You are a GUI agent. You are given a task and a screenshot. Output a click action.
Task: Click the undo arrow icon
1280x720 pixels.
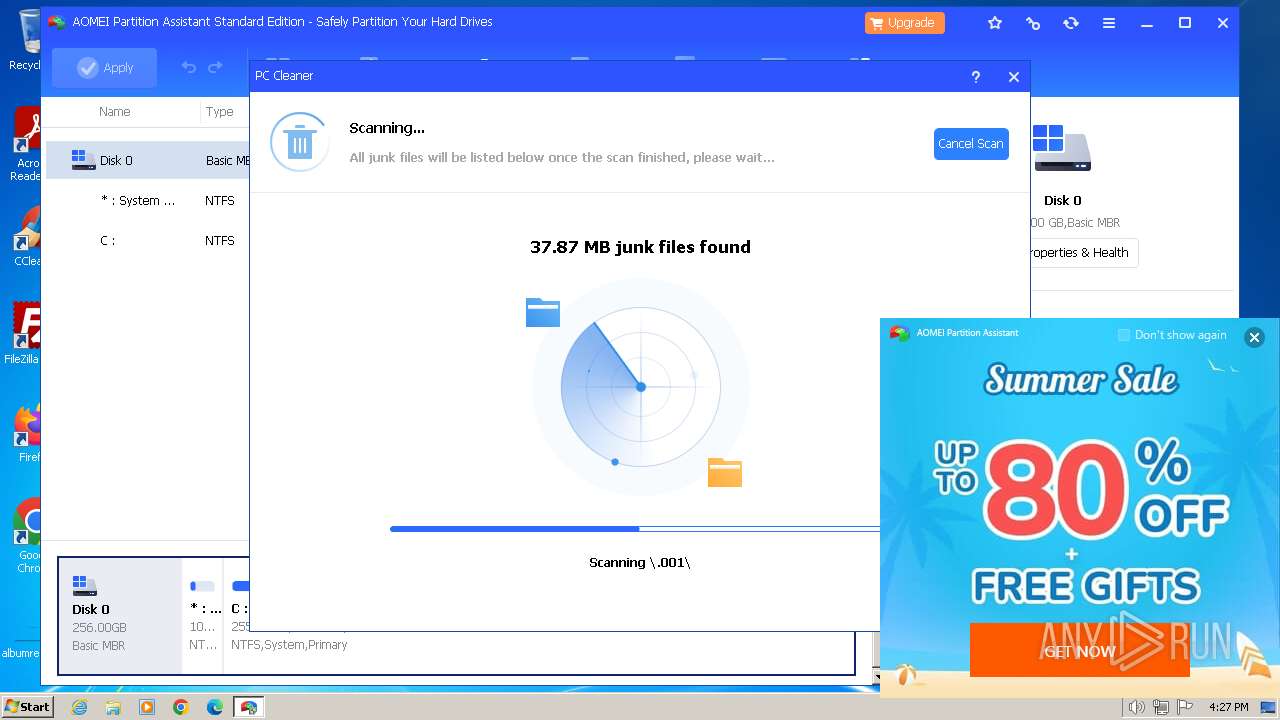point(188,67)
